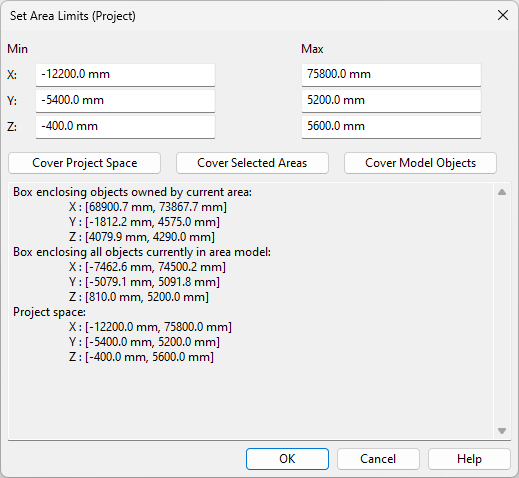Click the info box scroll down arrow
Screen dimensions: 519x478
pos(502,431)
